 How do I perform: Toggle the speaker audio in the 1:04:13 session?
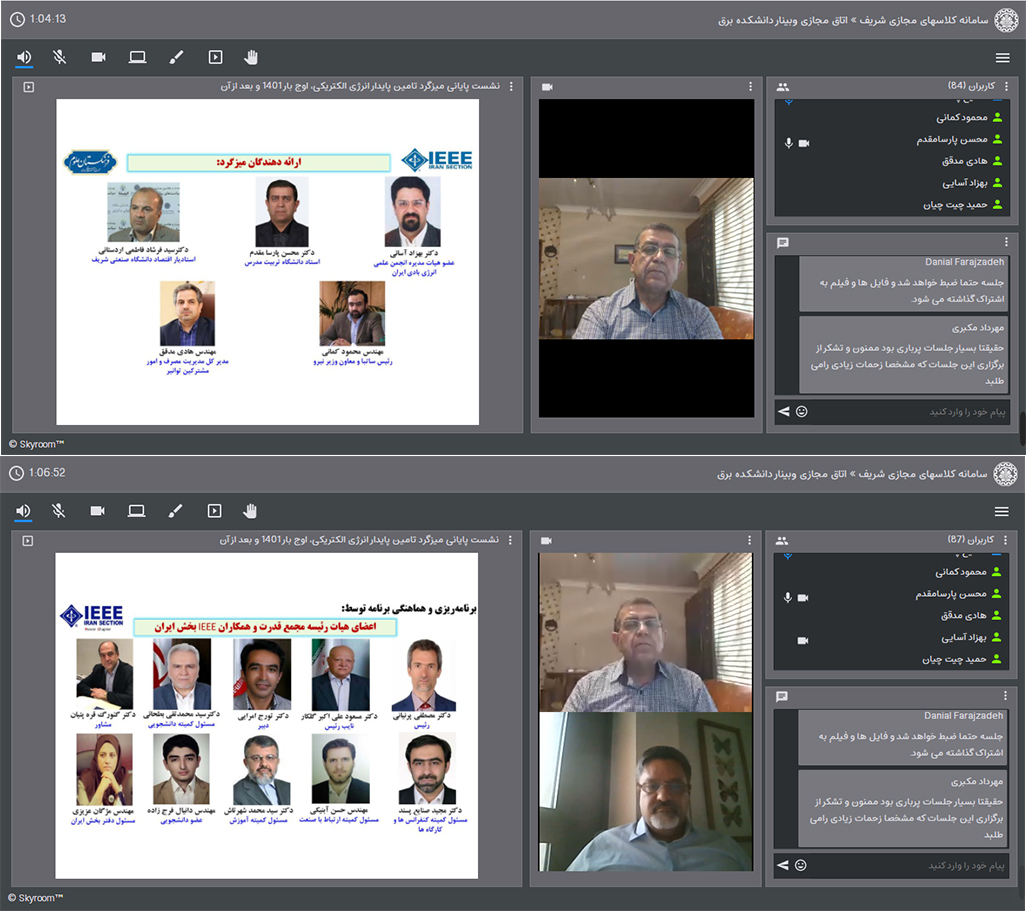[23, 57]
